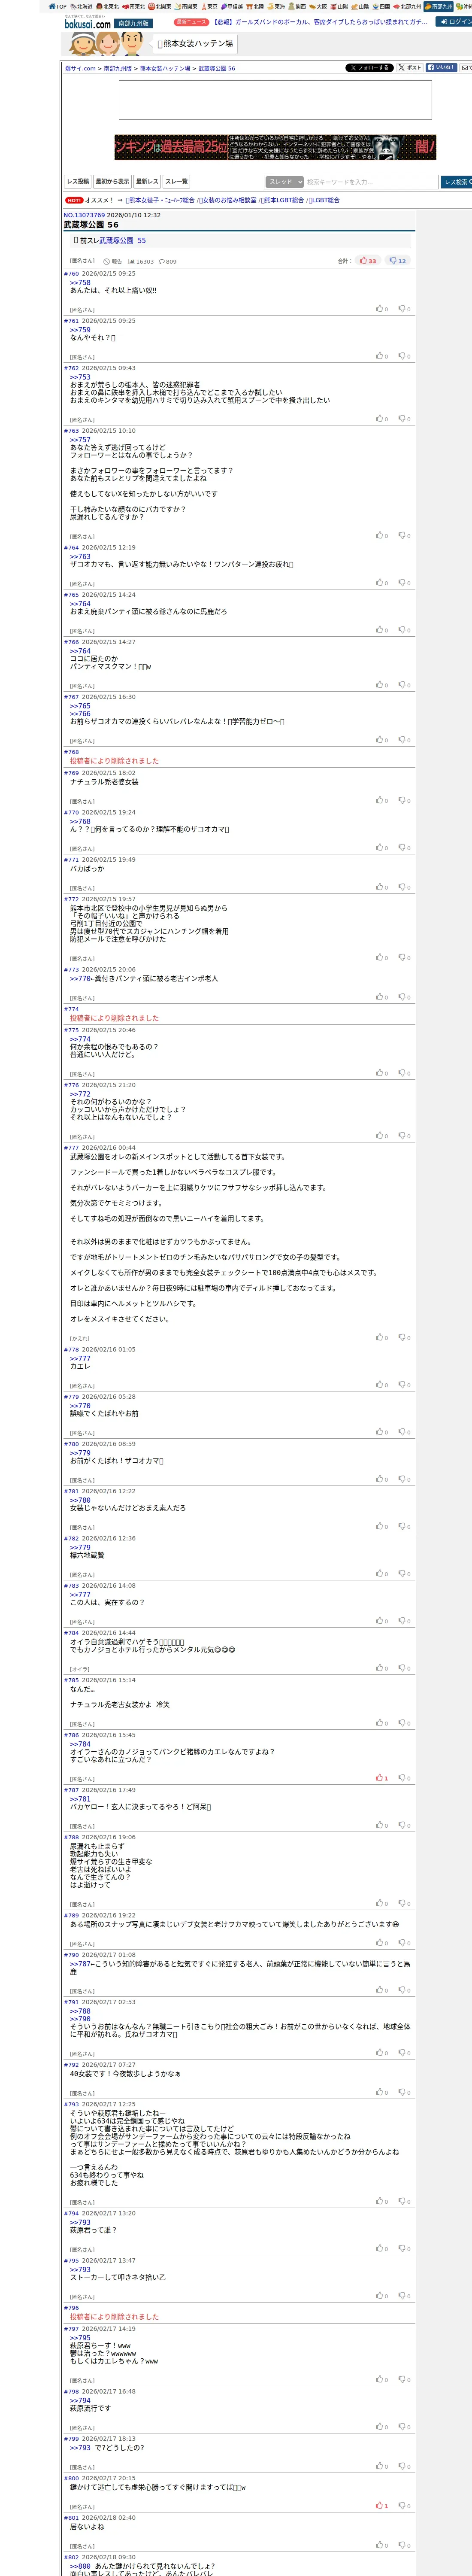Follow the >>758 reply reference

click(x=80, y=283)
